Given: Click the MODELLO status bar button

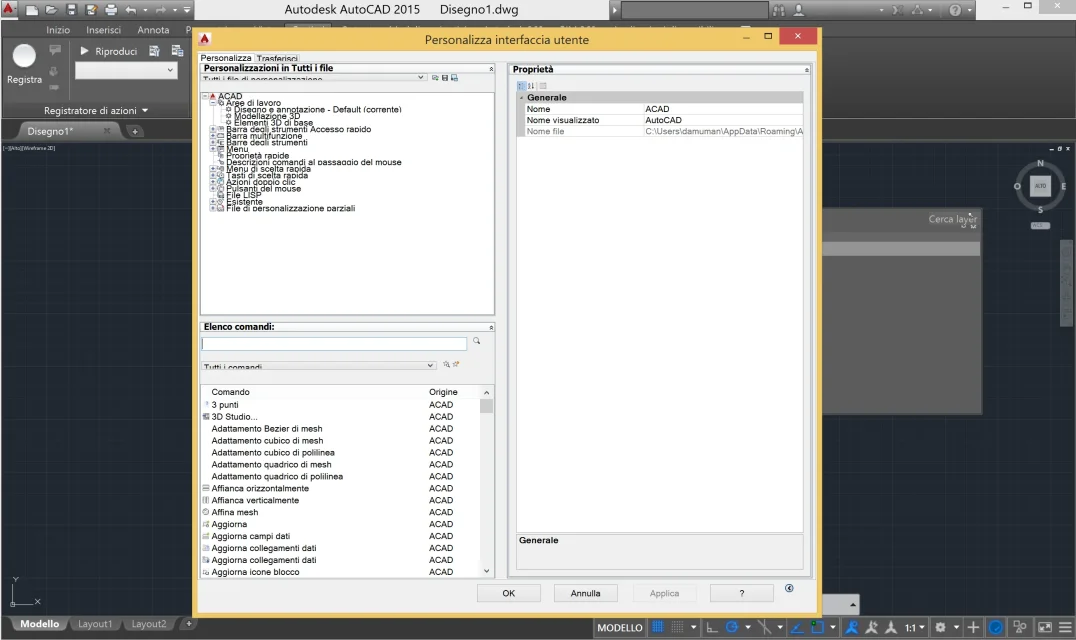Looking at the screenshot, I should (620, 628).
